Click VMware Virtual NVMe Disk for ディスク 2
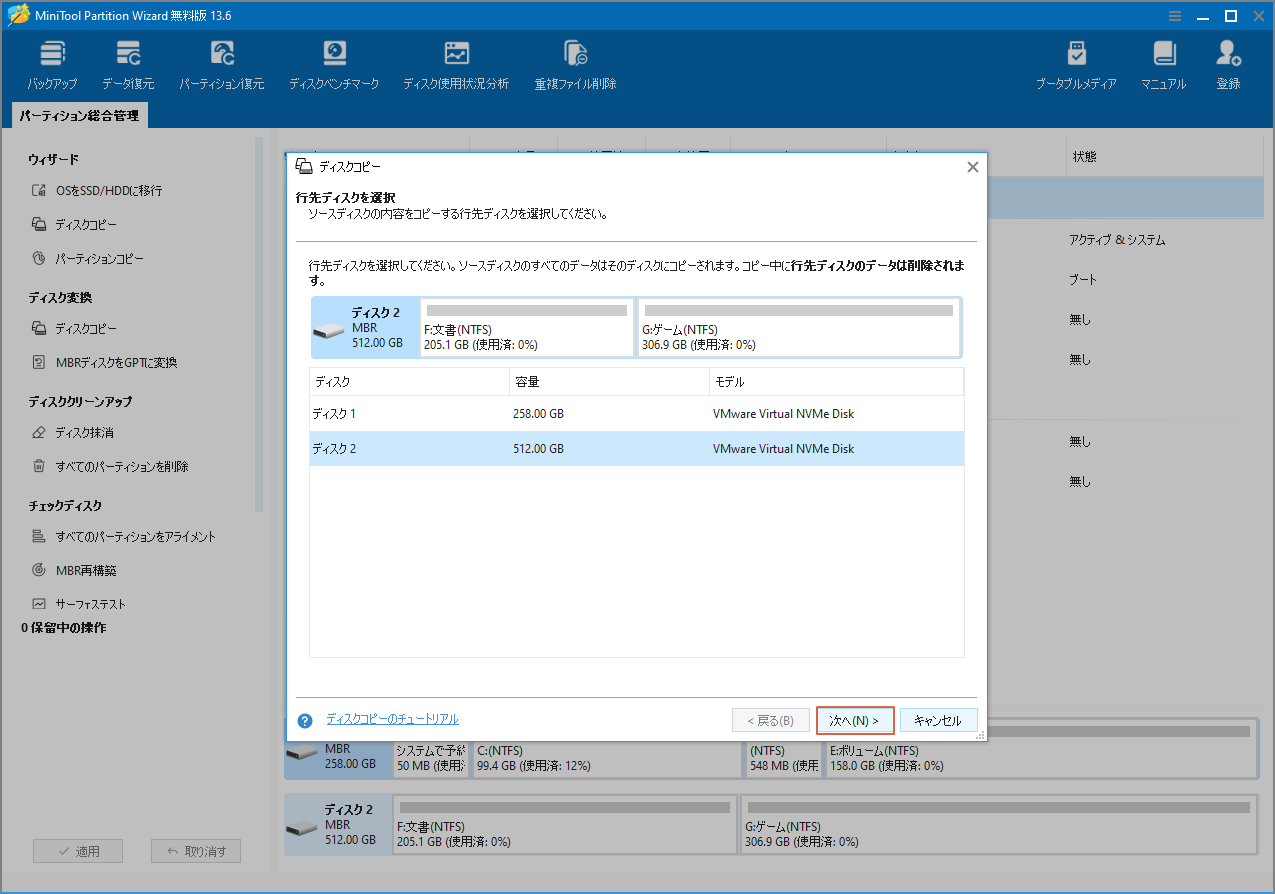 click(x=784, y=449)
